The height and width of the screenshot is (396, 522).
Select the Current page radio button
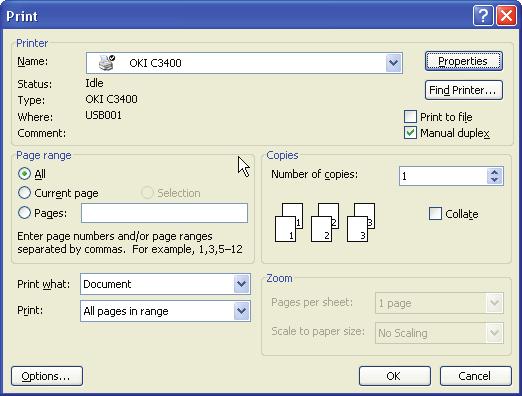(x=24, y=193)
